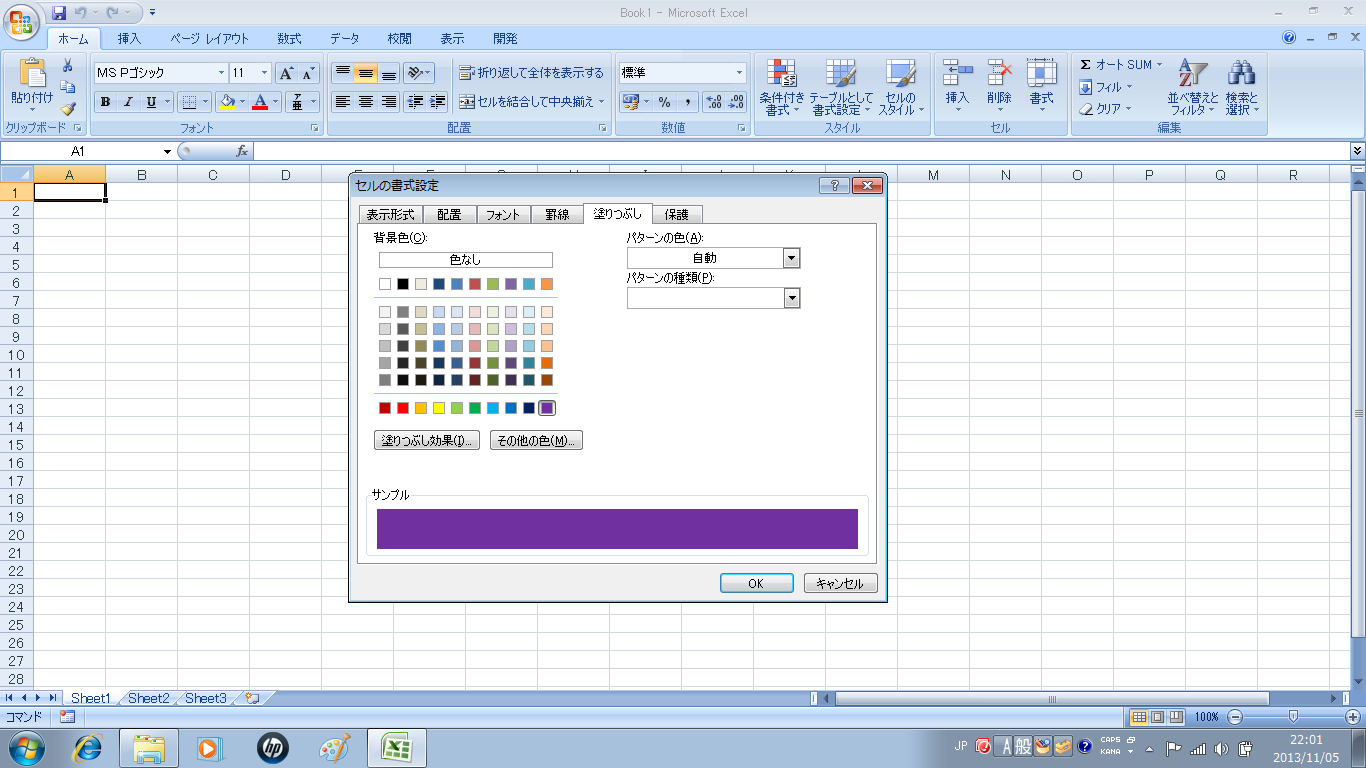Image resolution: width=1366 pixels, height=768 pixels.
Task: Expand the パターンの種類 (pattern type) dropdown
Action: coord(791,298)
